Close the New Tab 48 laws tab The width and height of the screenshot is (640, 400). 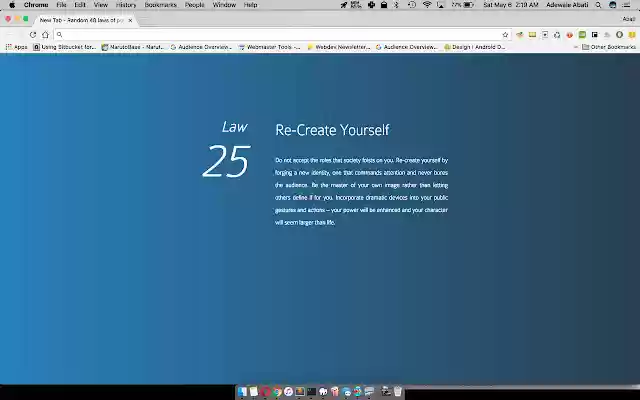pyautogui.click(x=130, y=20)
